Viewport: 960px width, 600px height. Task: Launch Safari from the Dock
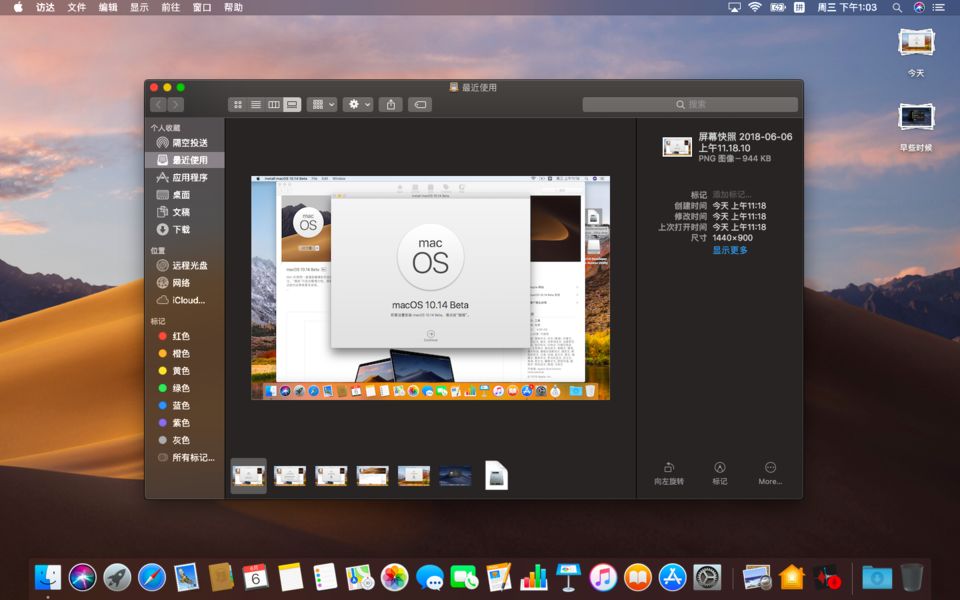point(152,577)
